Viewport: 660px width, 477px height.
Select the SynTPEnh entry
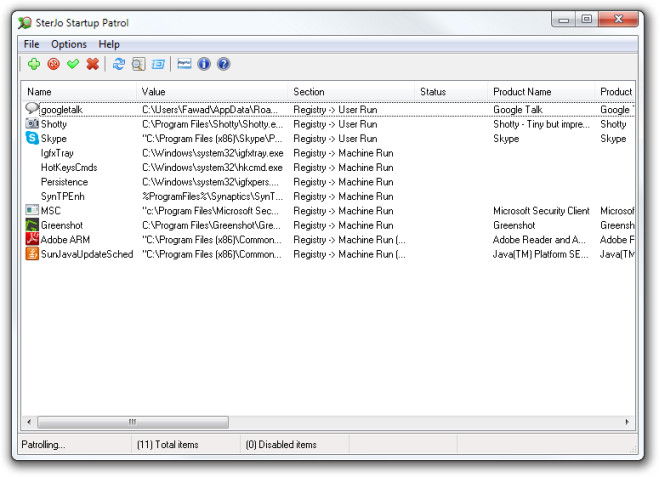(63, 196)
